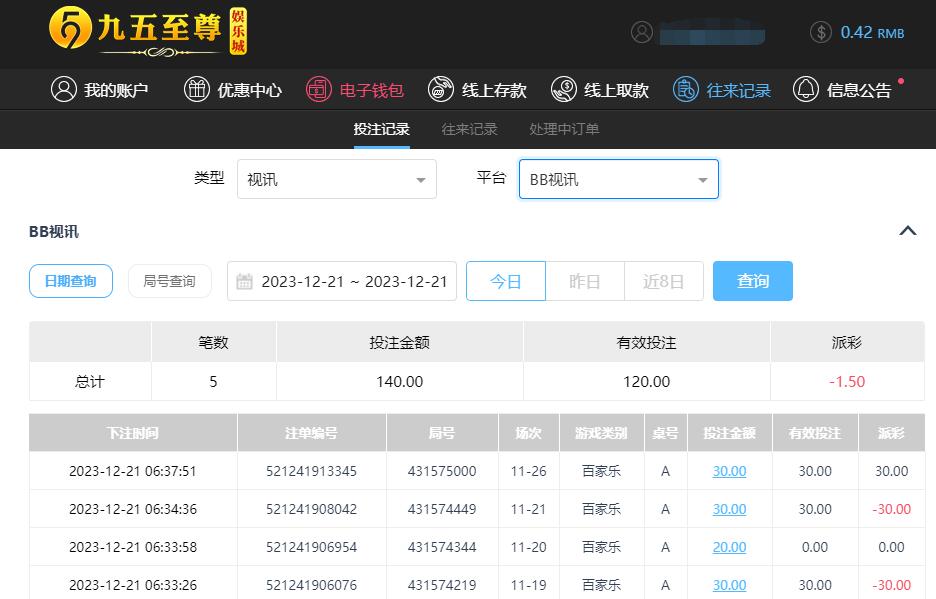936x599 pixels.
Task: Open 往来记录 records icon
Action: pyautogui.click(x=686, y=90)
